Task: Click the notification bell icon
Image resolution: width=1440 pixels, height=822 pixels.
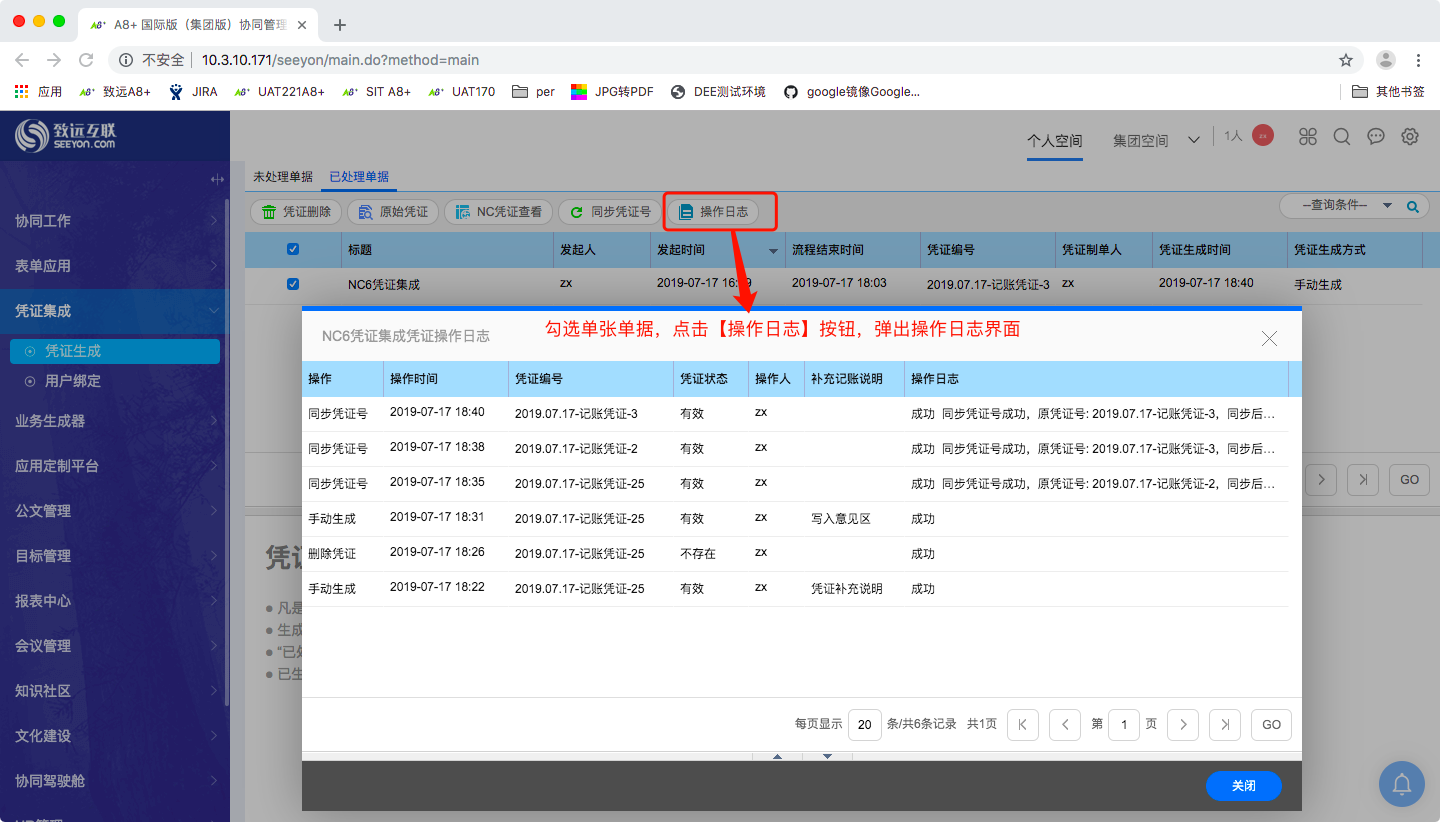Action: click(x=1401, y=784)
